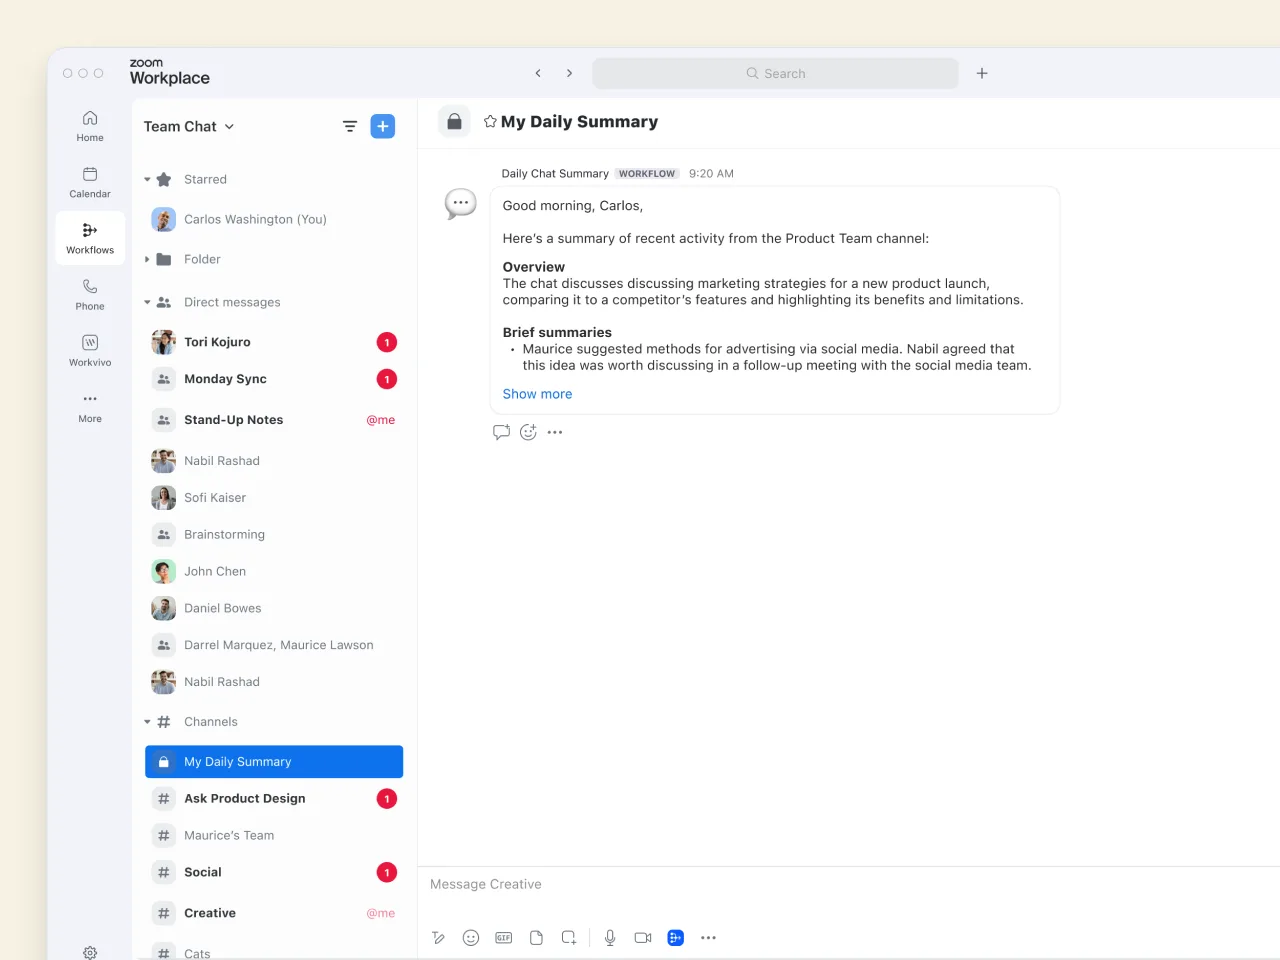Start a voice recording with the microphone icon
The width and height of the screenshot is (1280, 960).
click(x=610, y=937)
